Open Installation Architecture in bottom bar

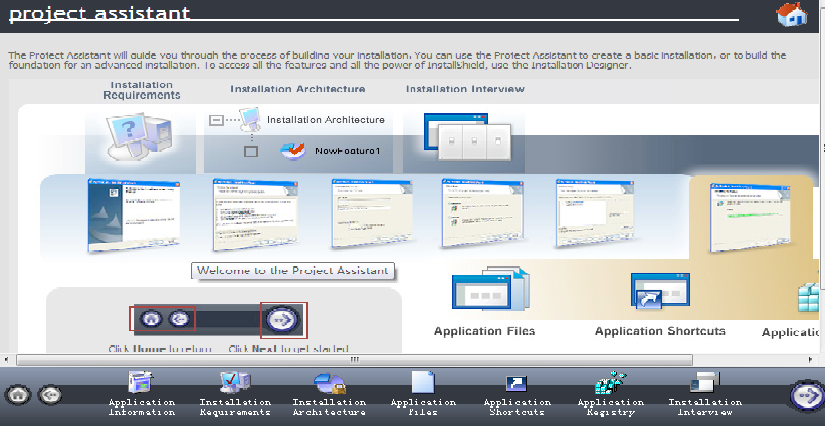coord(329,393)
